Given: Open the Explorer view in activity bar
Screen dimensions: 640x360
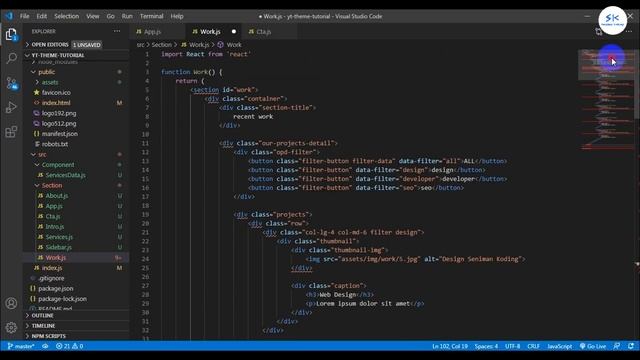Looking at the screenshot, I should 11,34.
